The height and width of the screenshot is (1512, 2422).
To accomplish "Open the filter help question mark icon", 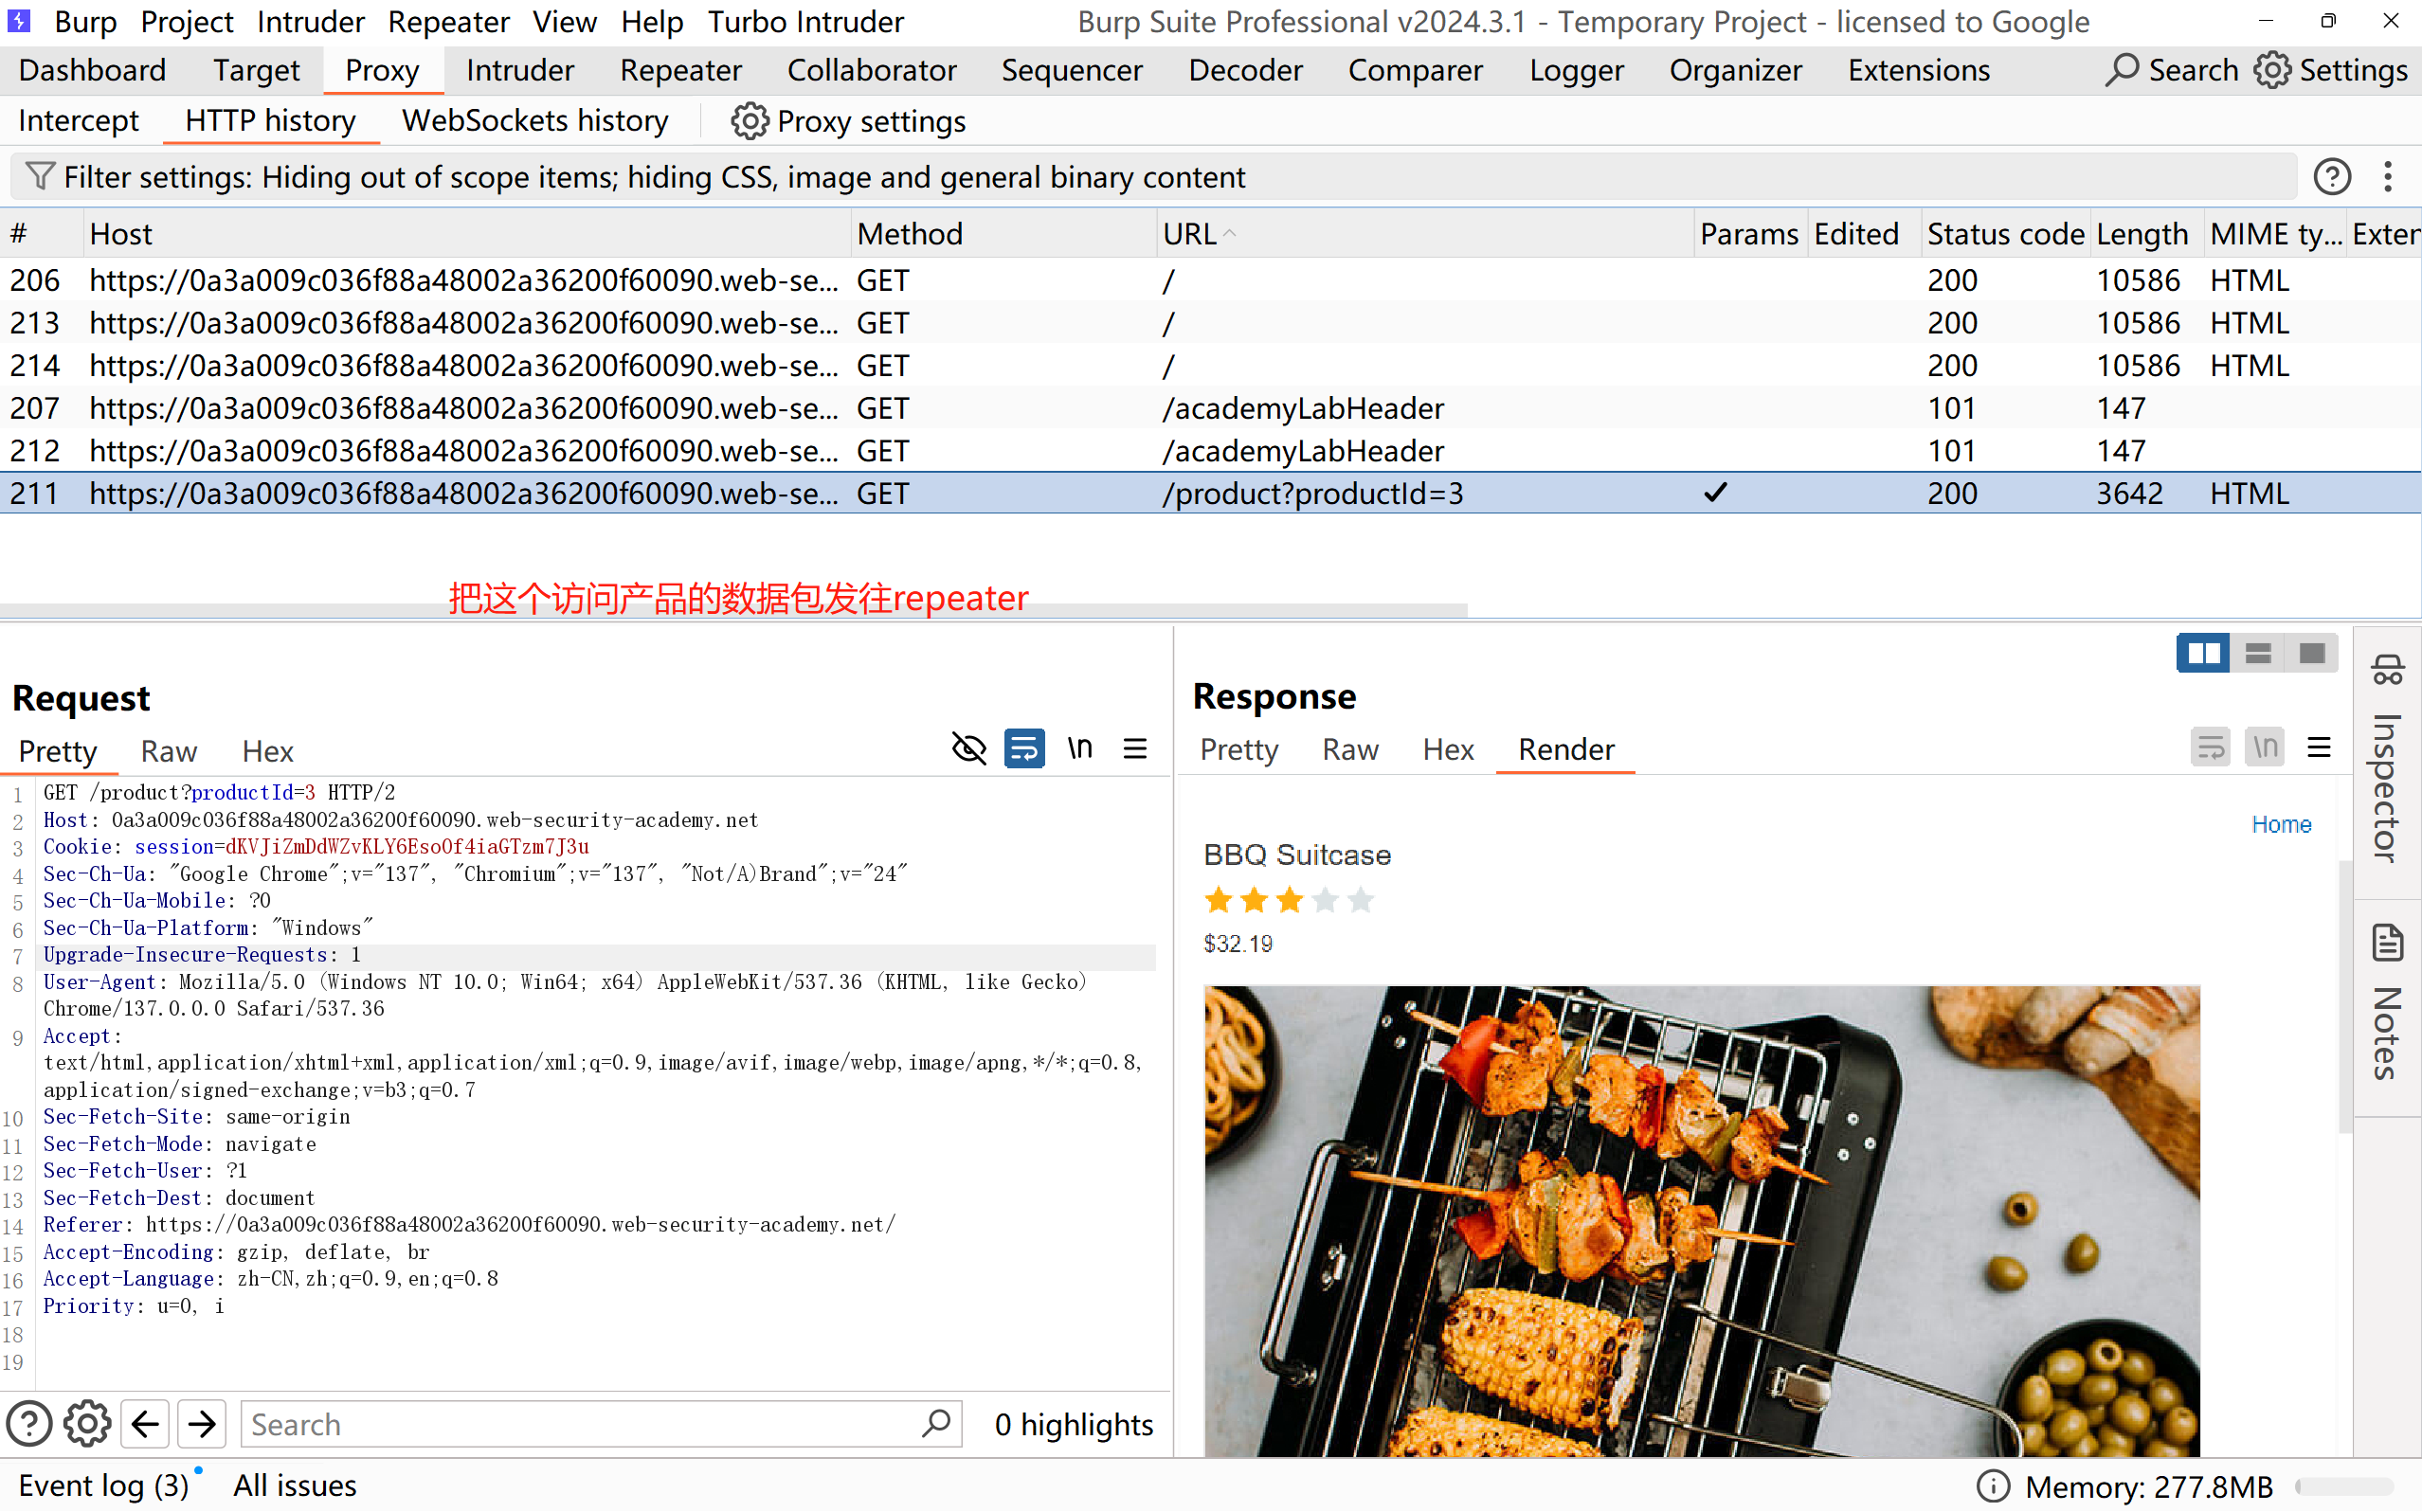I will (x=2331, y=177).
